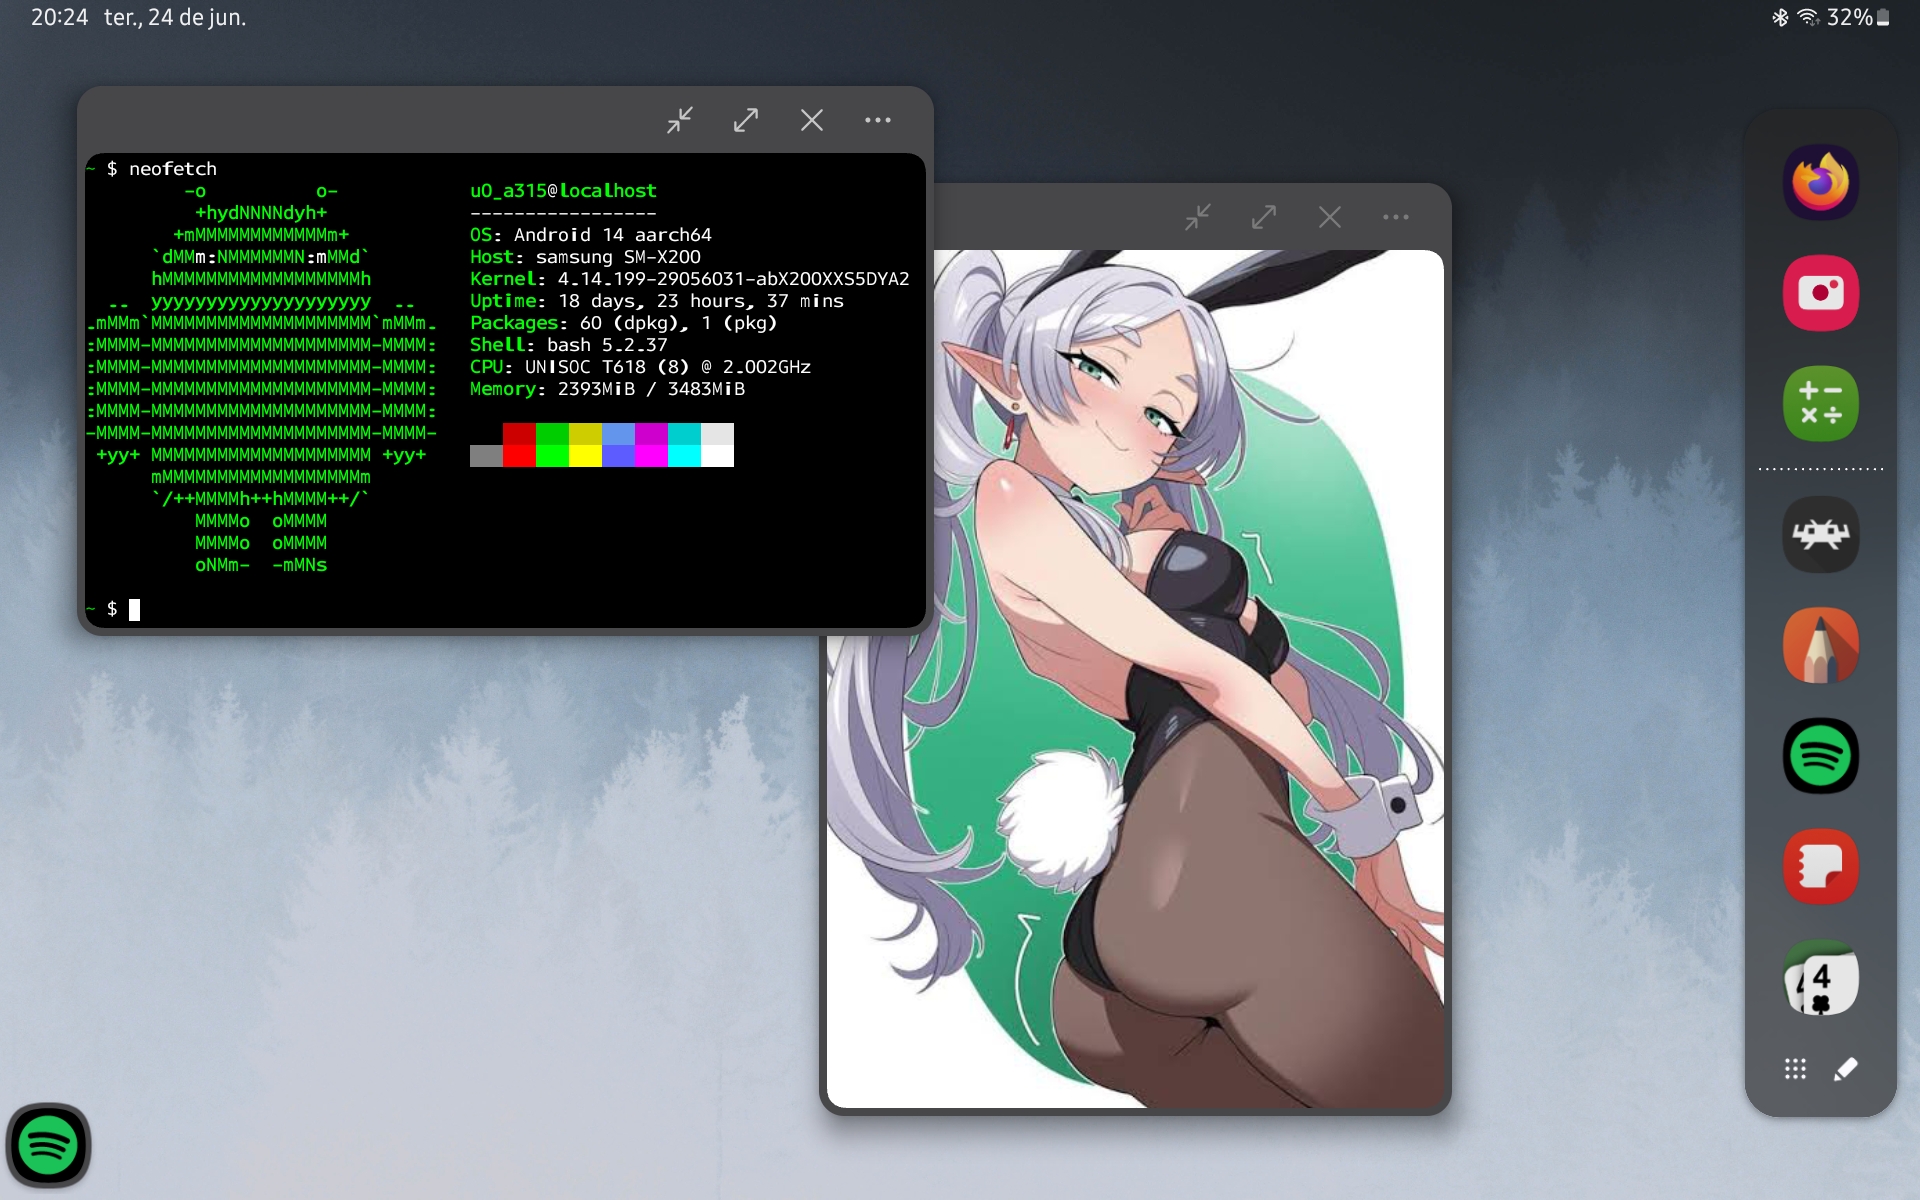Tap the Wi-Fi status icon
This screenshot has height=1200, width=1920.
click(x=1808, y=17)
